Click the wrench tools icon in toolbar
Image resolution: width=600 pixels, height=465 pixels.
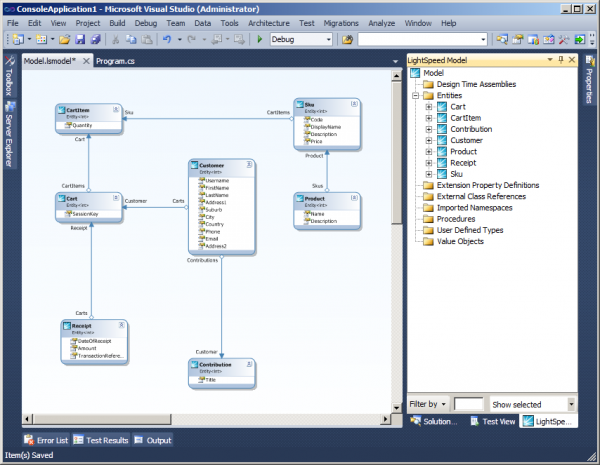click(x=564, y=39)
